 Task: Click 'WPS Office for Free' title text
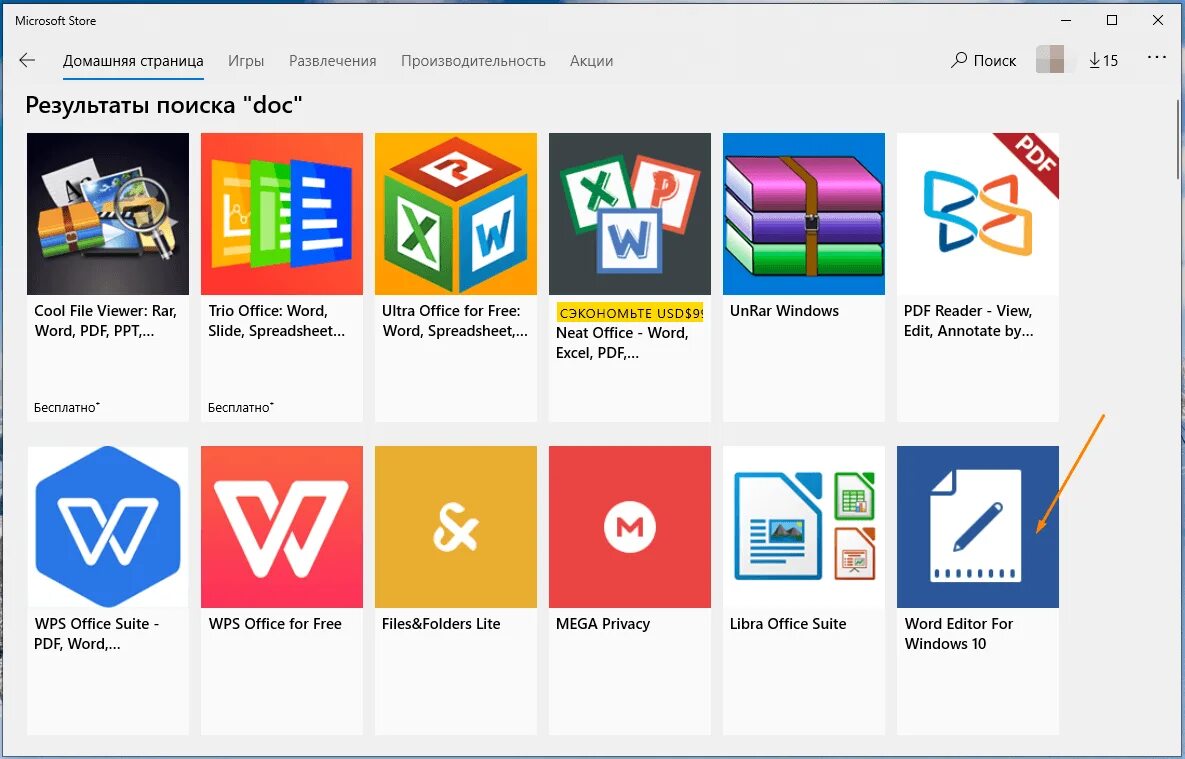click(x=275, y=624)
